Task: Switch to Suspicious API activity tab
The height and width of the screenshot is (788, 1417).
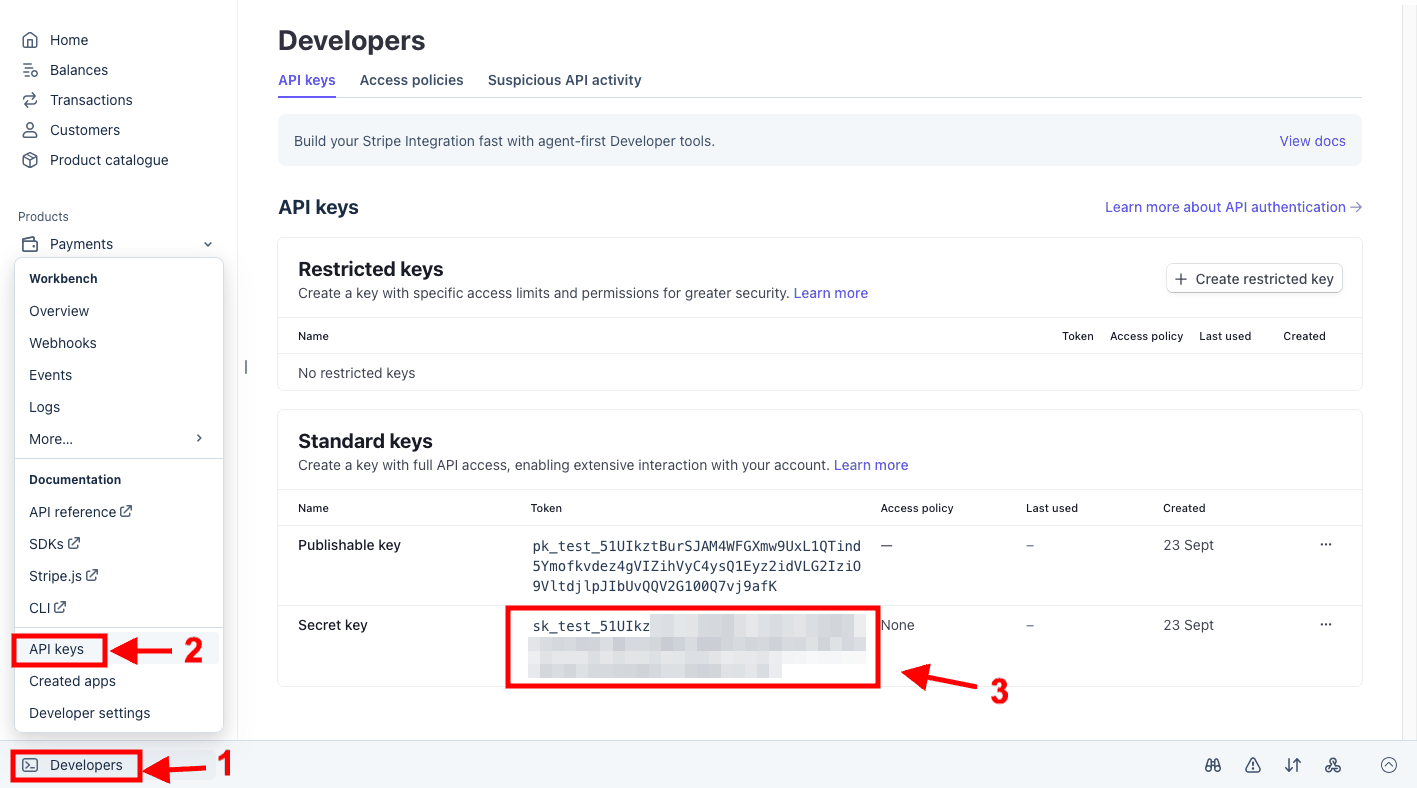Action: point(565,80)
